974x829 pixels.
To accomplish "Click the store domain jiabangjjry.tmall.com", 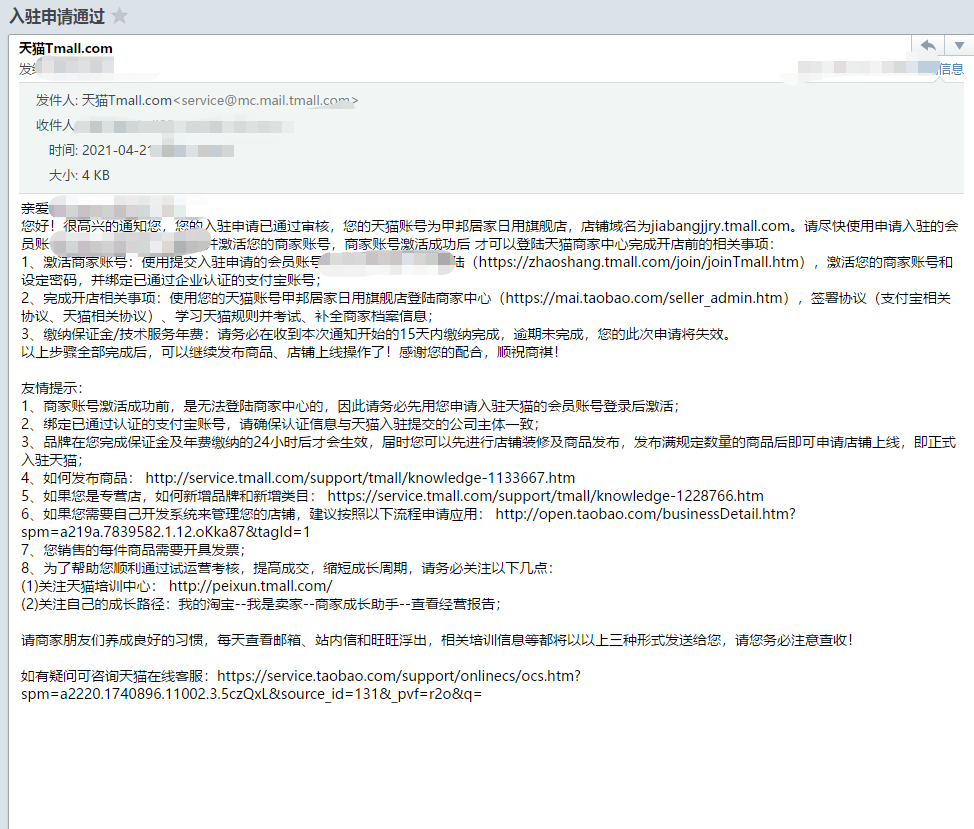I will [x=720, y=226].
